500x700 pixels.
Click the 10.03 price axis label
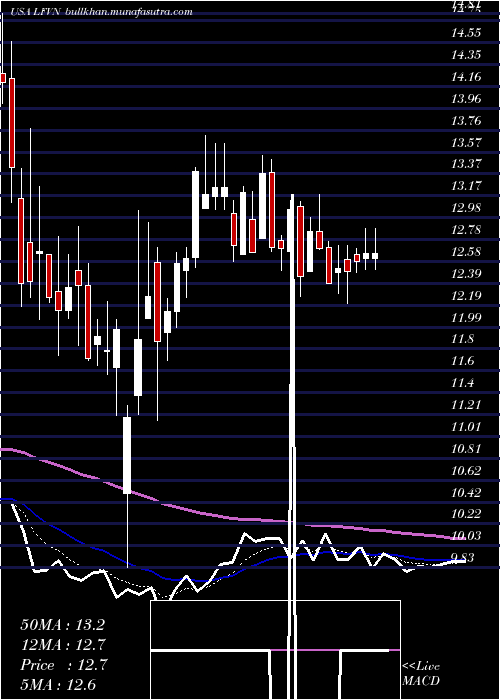[x=466, y=535]
